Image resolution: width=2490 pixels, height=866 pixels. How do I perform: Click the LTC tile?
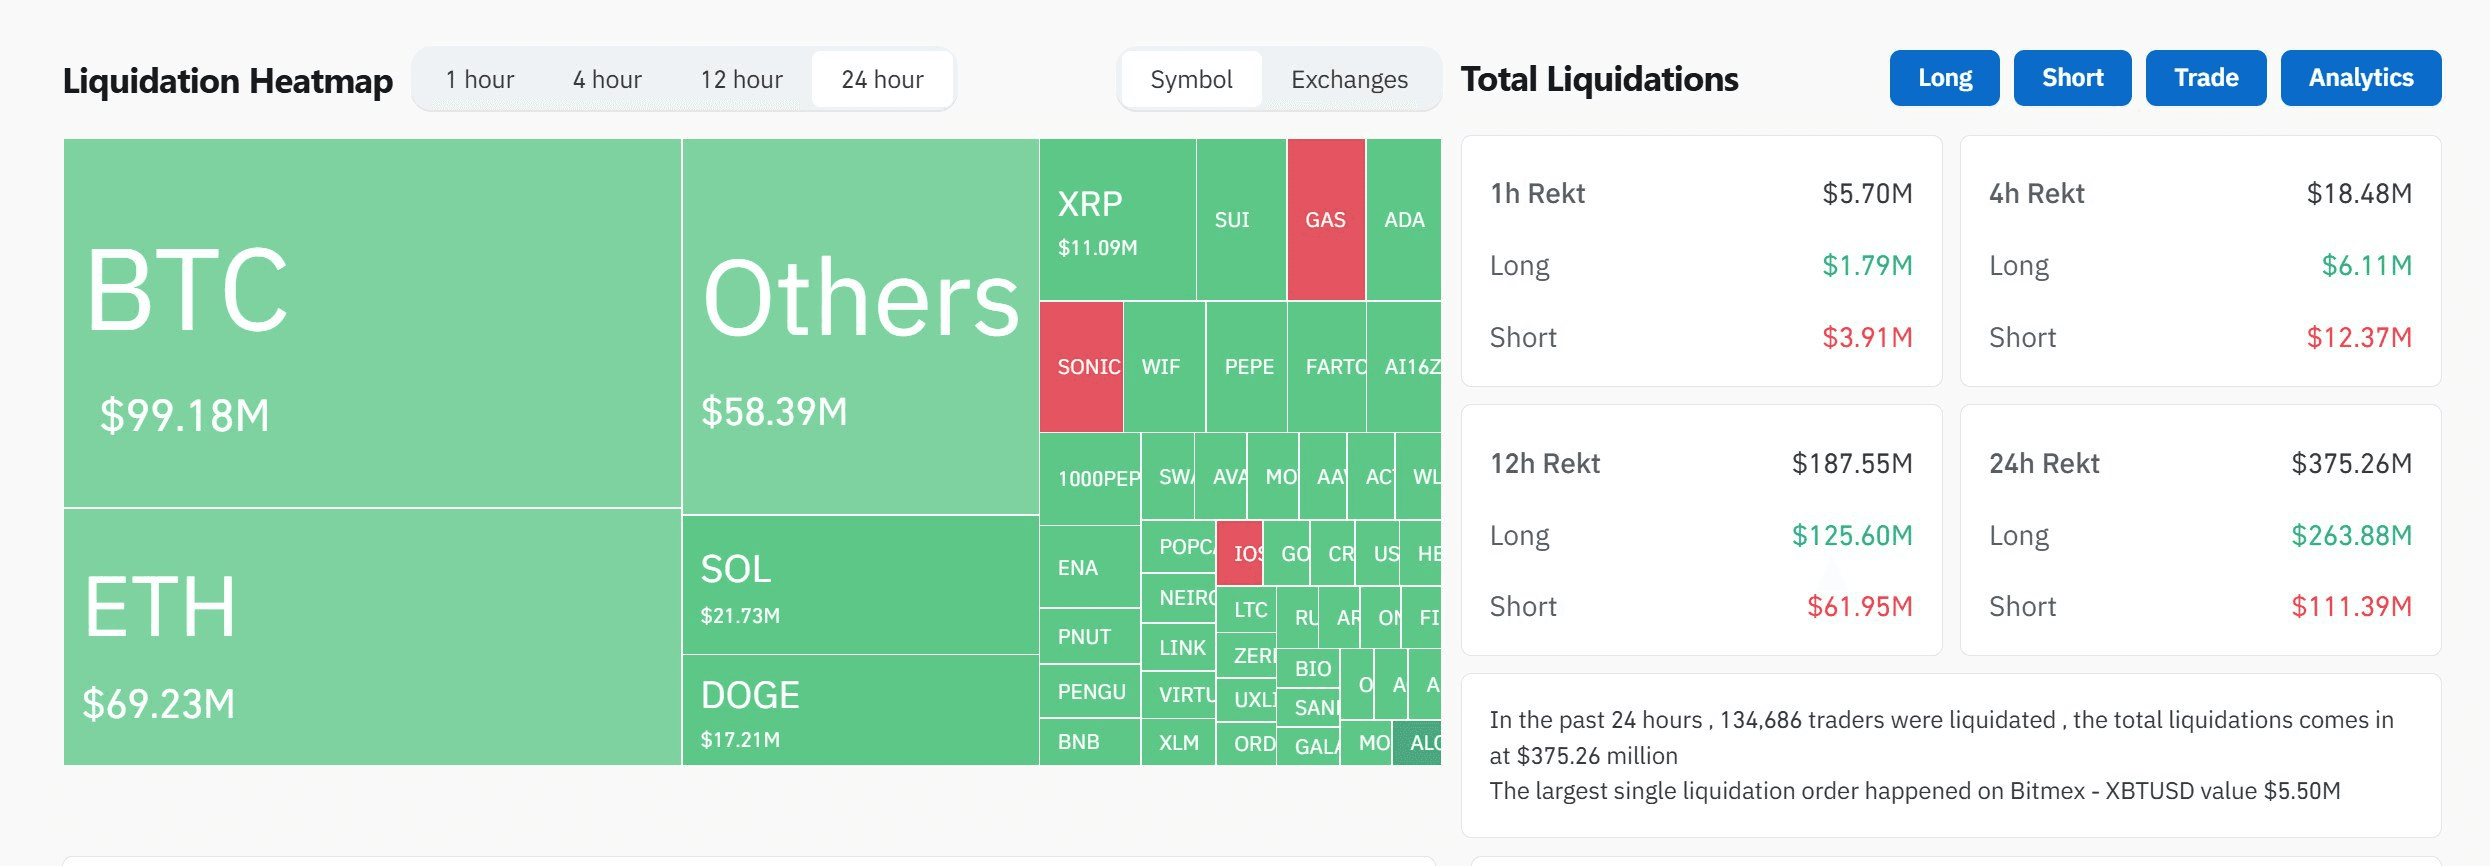click(1248, 610)
